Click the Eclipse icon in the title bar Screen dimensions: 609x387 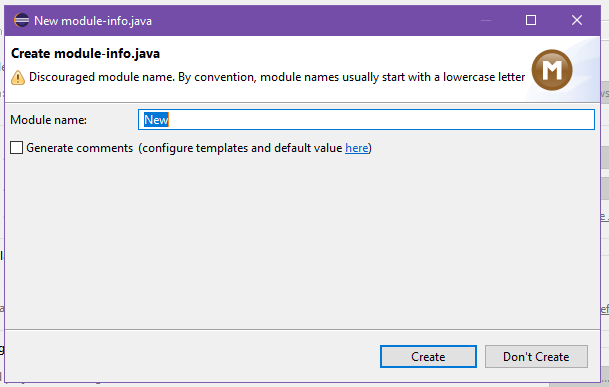pos(21,20)
